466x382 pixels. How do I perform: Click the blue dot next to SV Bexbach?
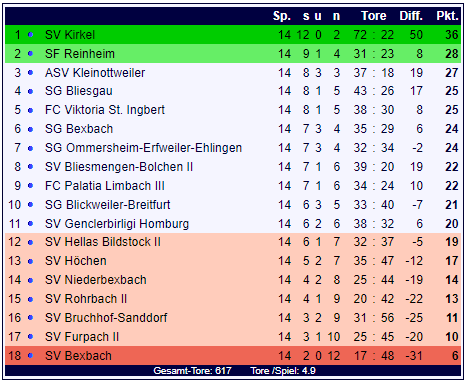coord(30,356)
